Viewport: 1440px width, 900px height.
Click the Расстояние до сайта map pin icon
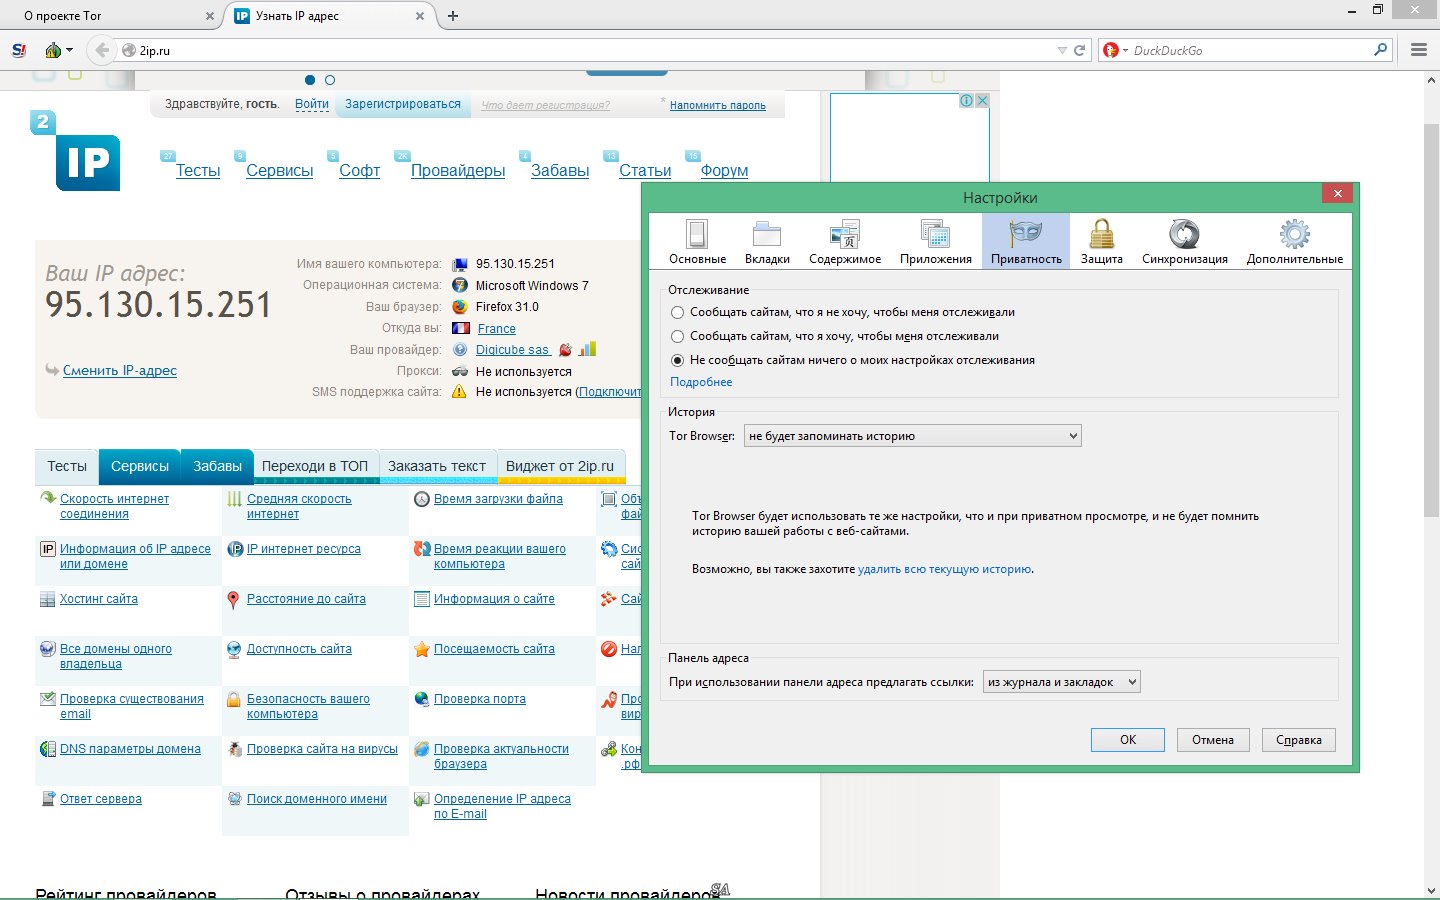pyautogui.click(x=233, y=600)
